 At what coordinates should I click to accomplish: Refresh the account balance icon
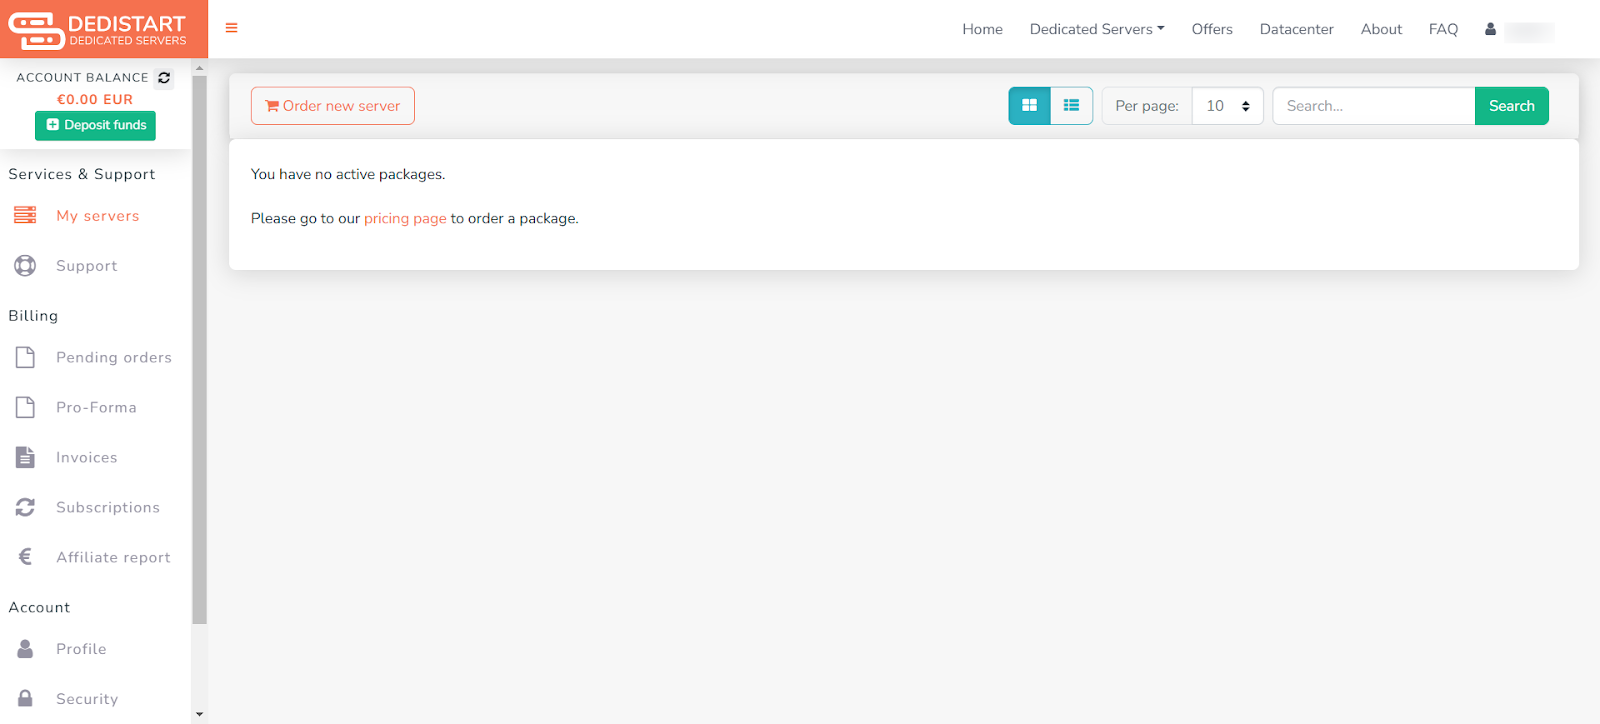164,78
